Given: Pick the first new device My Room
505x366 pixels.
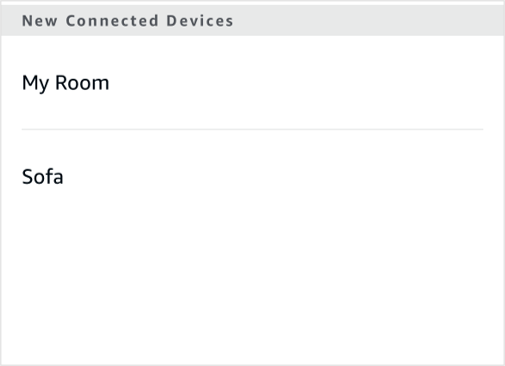Looking at the screenshot, I should tap(252, 82).
